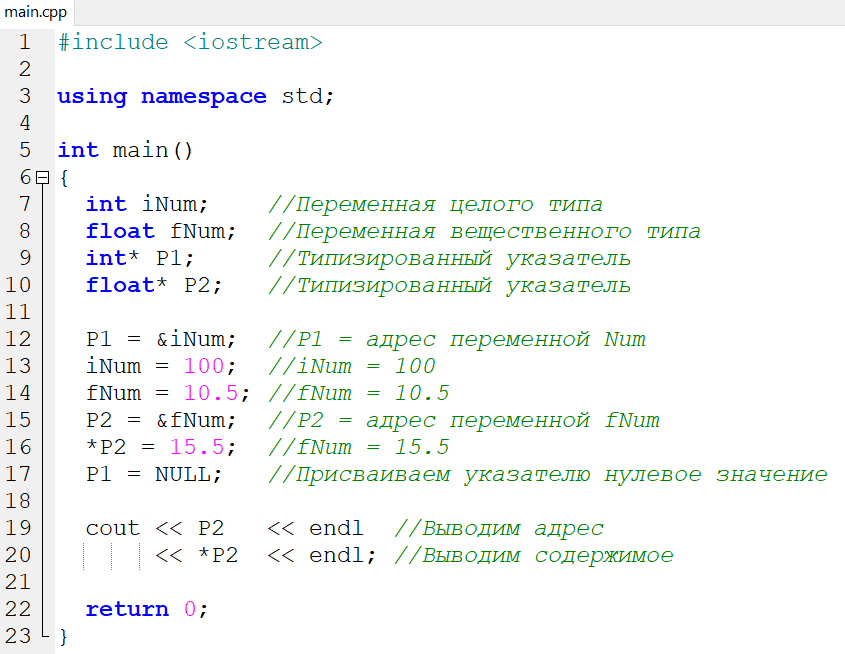This screenshot has width=845, height=654.
Task: Click '&fNum;' on line 15
Action: pos(196,420)
